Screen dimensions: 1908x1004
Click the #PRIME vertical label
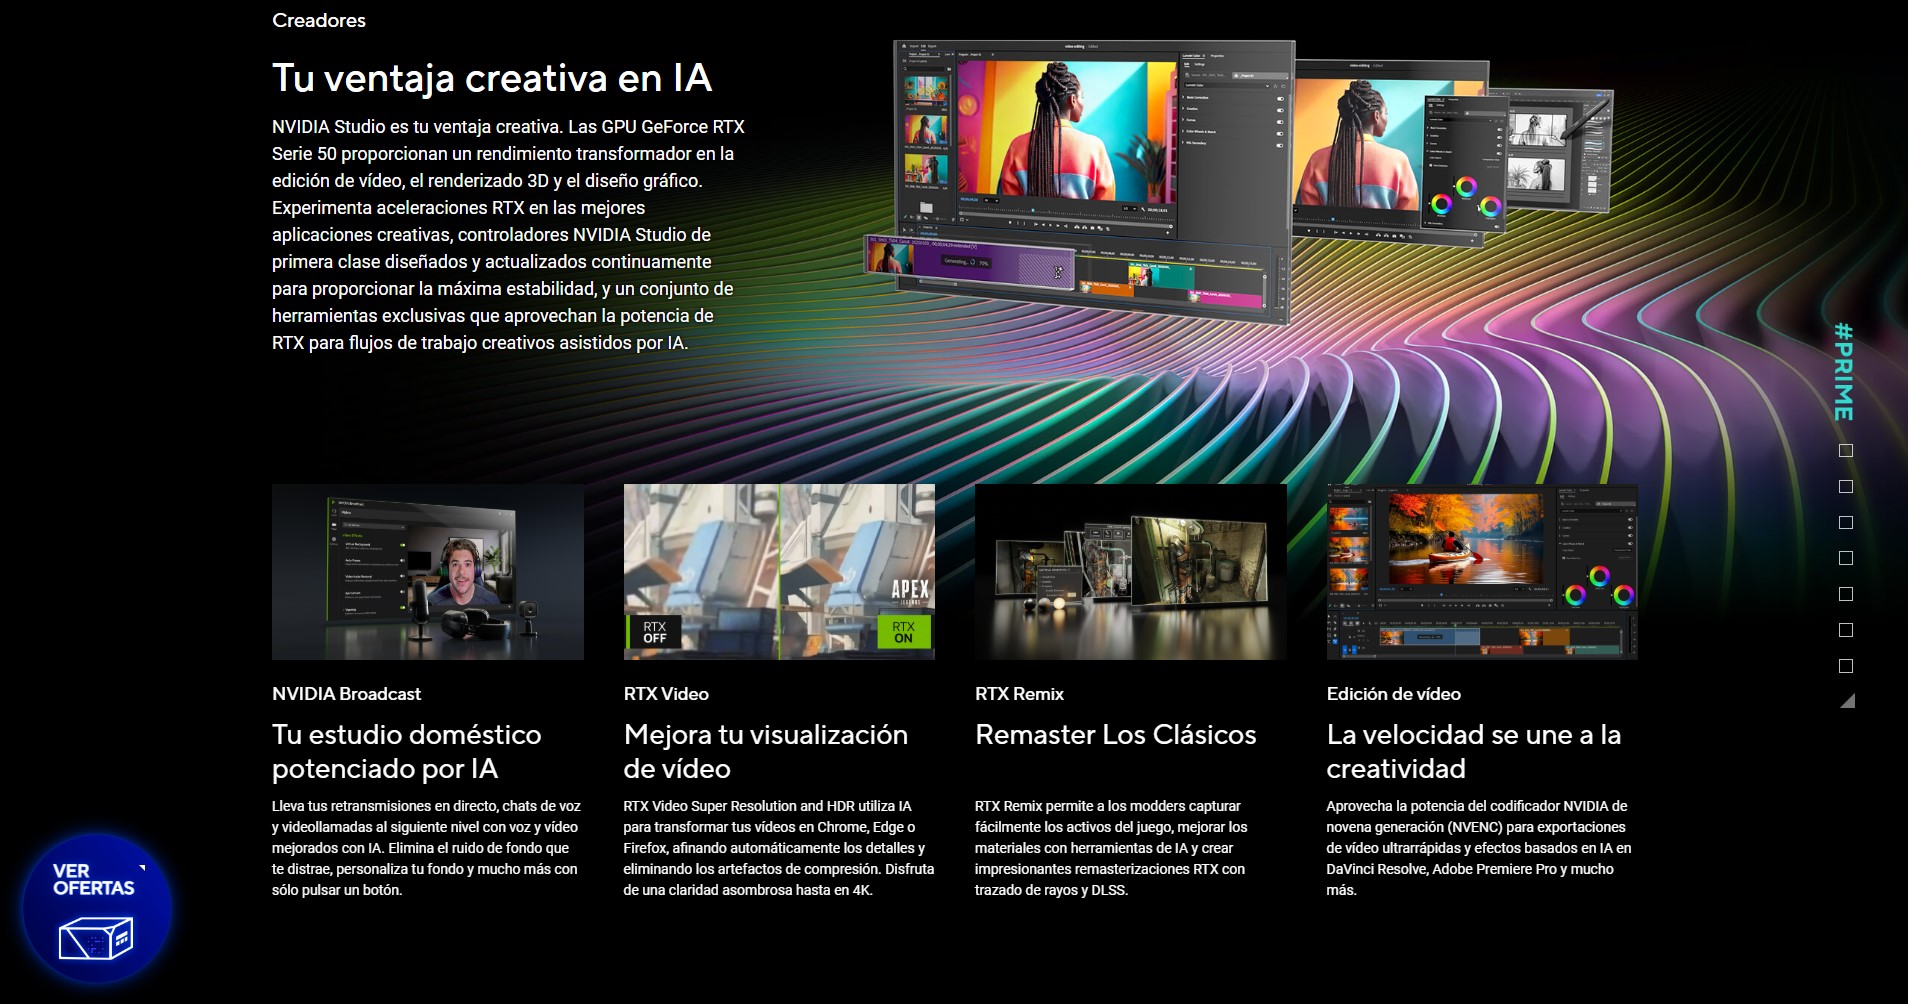1844,371
